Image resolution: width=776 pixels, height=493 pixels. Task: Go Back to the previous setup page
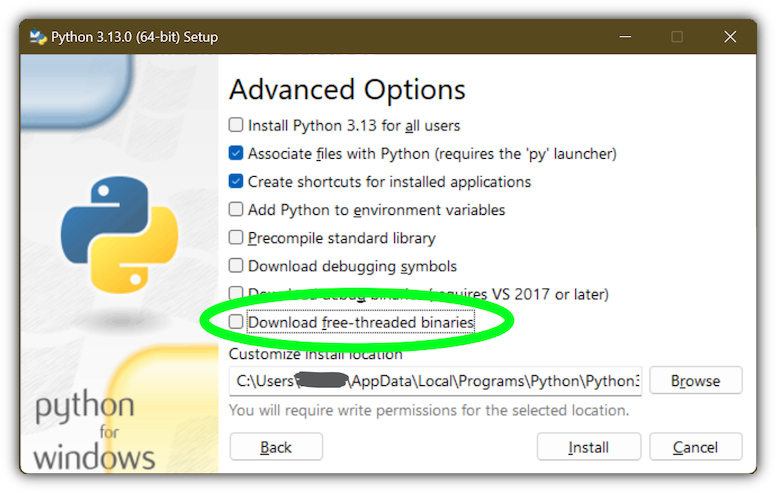tap(276, 447)
